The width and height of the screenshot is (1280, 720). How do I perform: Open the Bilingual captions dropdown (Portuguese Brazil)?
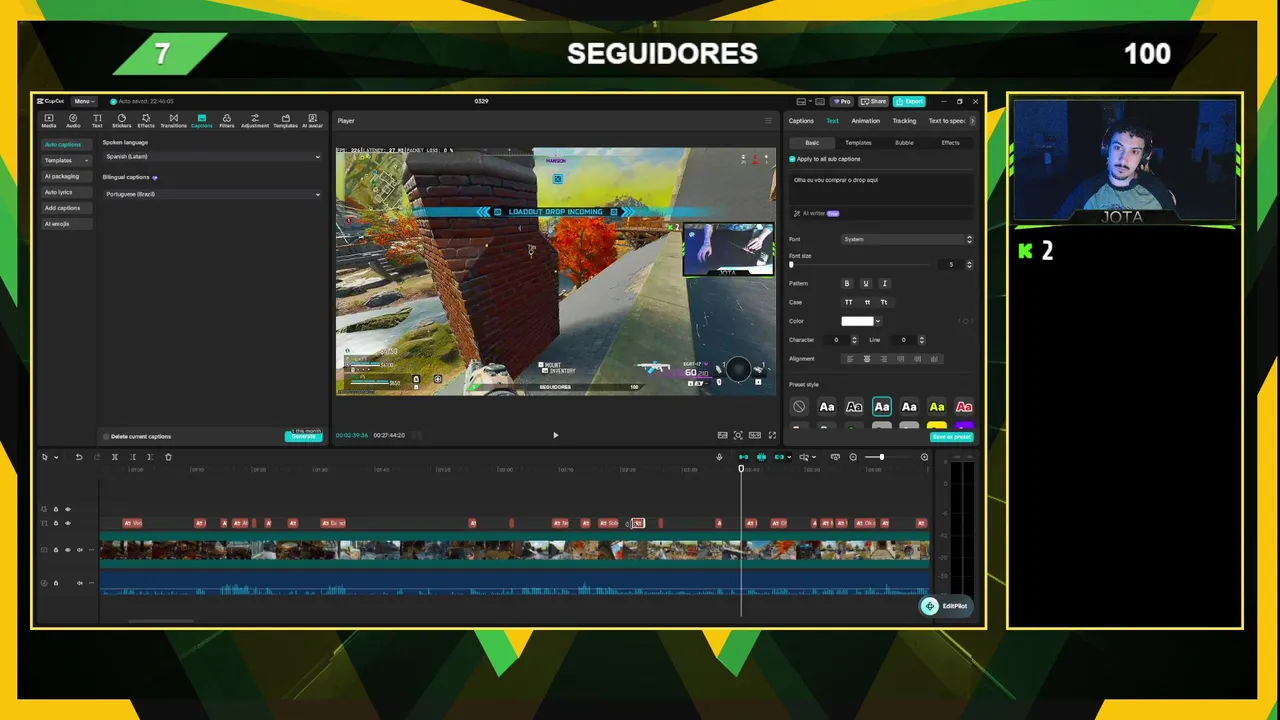pos(212,194)
